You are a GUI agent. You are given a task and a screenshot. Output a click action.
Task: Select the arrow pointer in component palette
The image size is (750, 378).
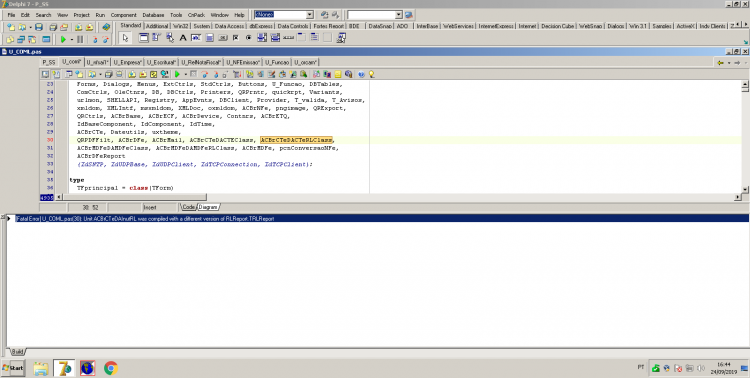[126, 38]
